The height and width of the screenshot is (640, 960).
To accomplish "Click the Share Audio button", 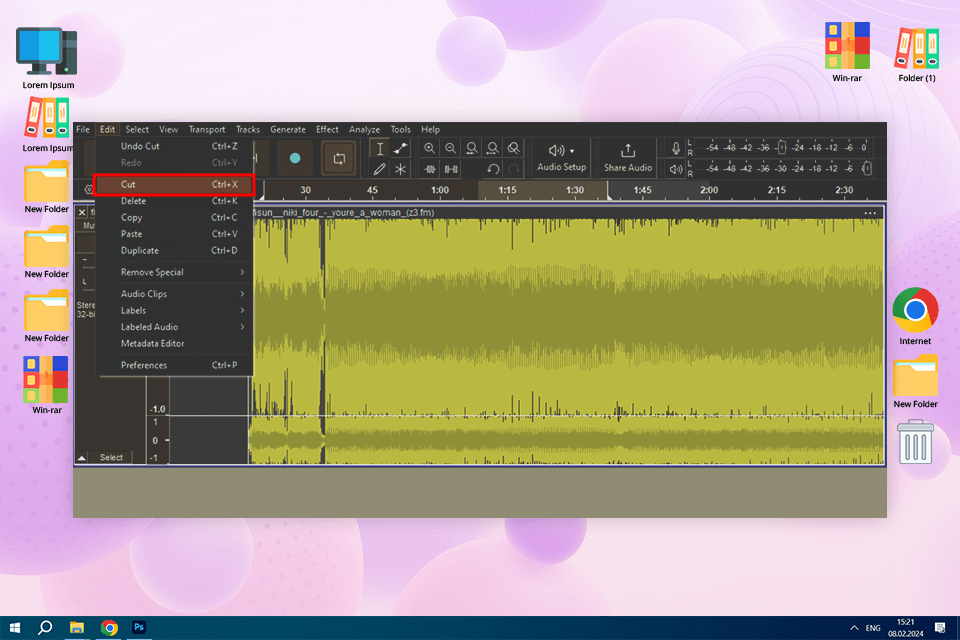I will tap(628, 158).
